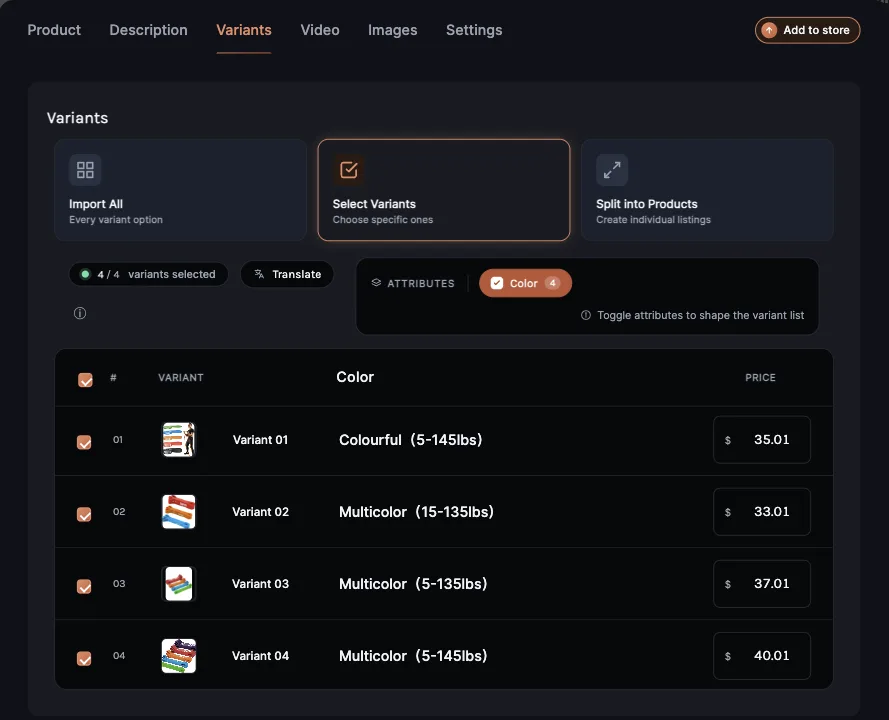This screenshot has width=889, height=720.
Task: Click the Variant 02 name label
Action: pos(260,512)
